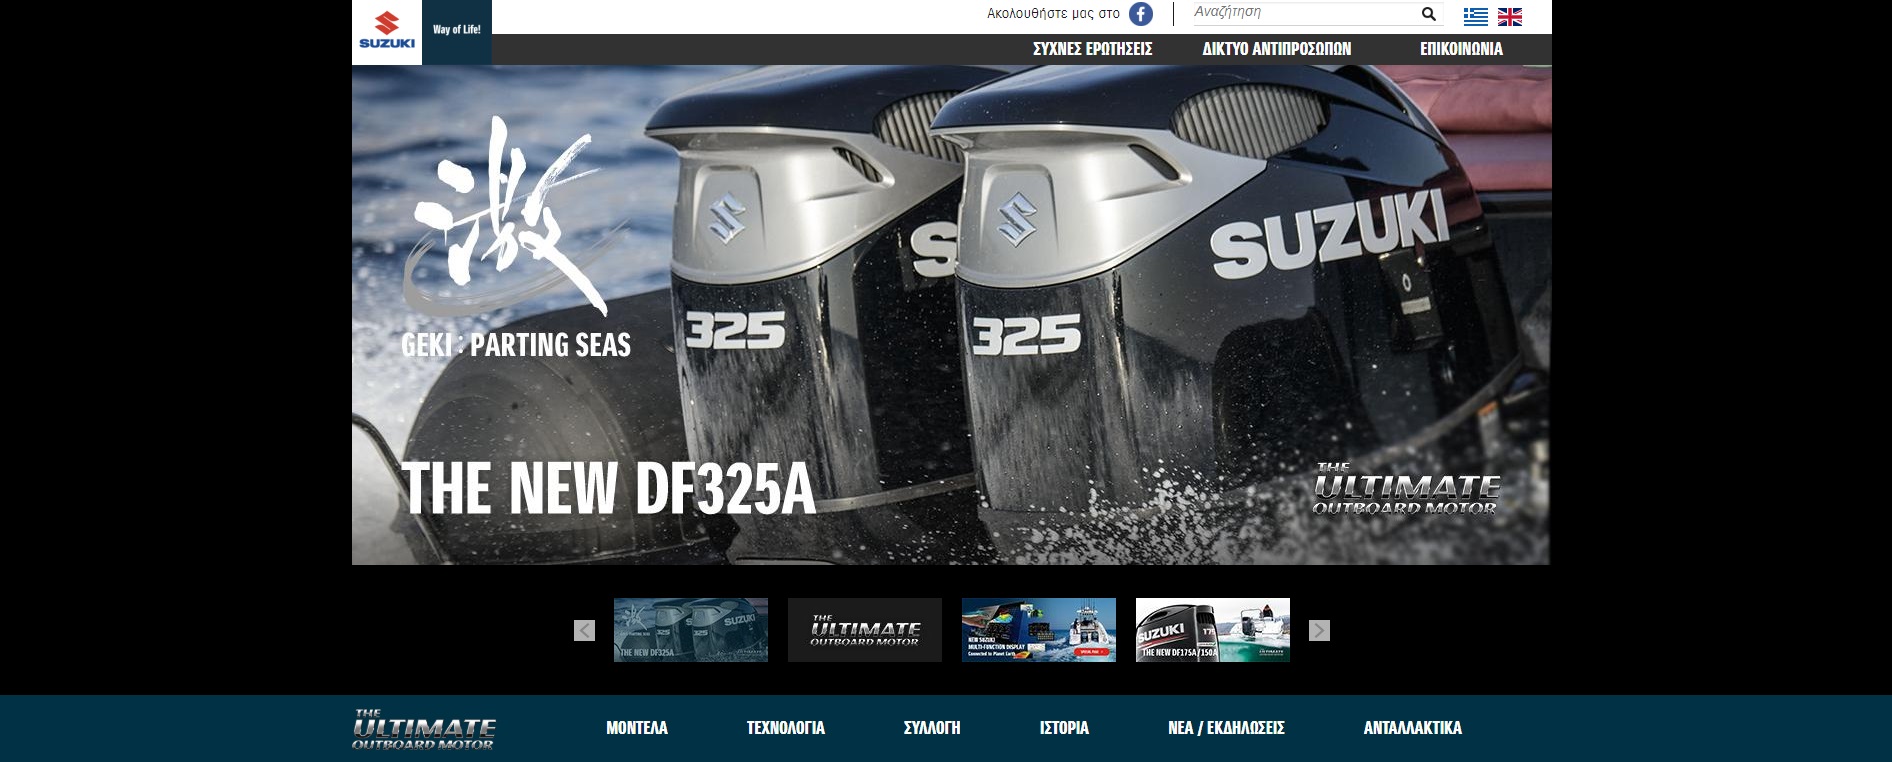1892x762 pixels.
Task: Open the Facebook page icon
Action: [1141, 14]
